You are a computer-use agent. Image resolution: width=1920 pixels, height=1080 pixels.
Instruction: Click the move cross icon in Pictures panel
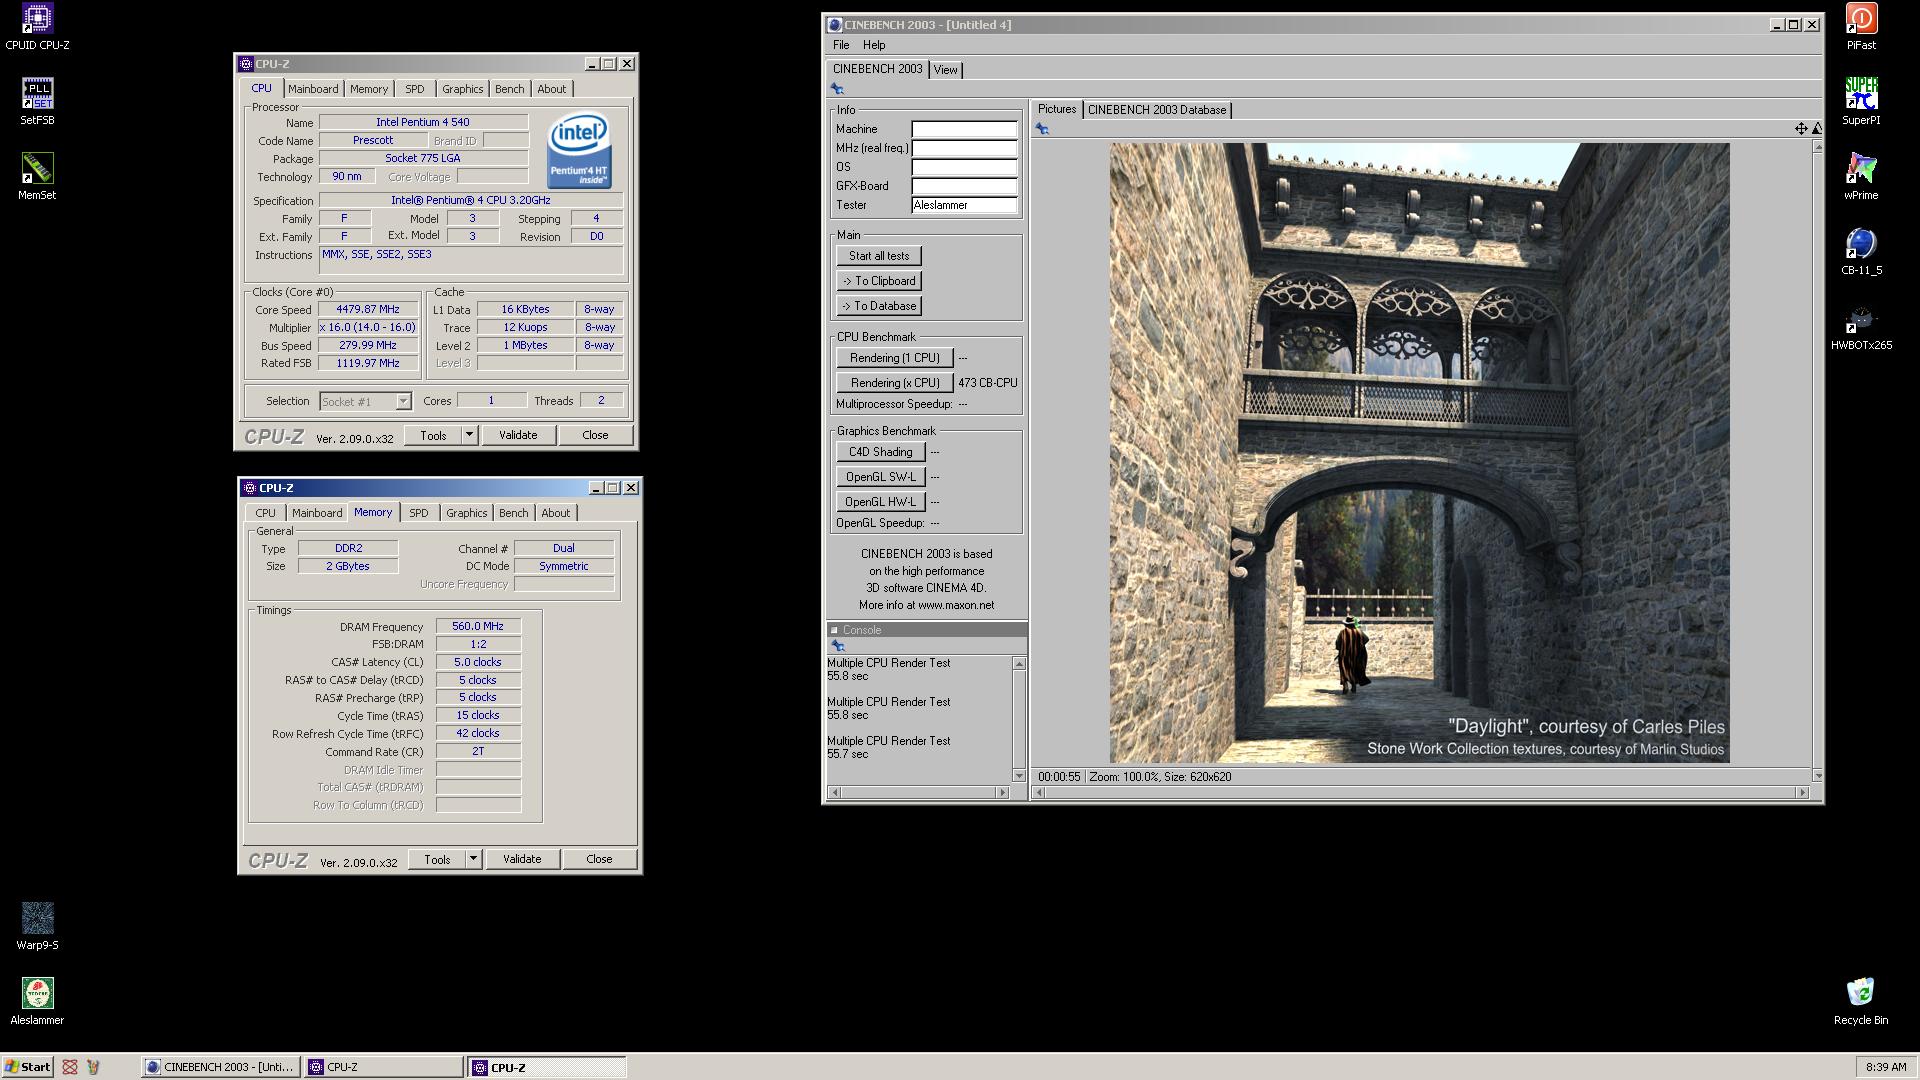[x=1800, y=128]
